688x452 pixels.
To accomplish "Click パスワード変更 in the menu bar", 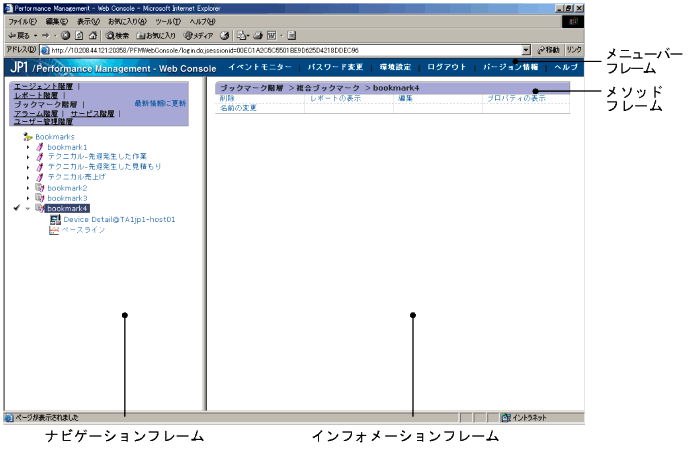I will click(335, 67).
